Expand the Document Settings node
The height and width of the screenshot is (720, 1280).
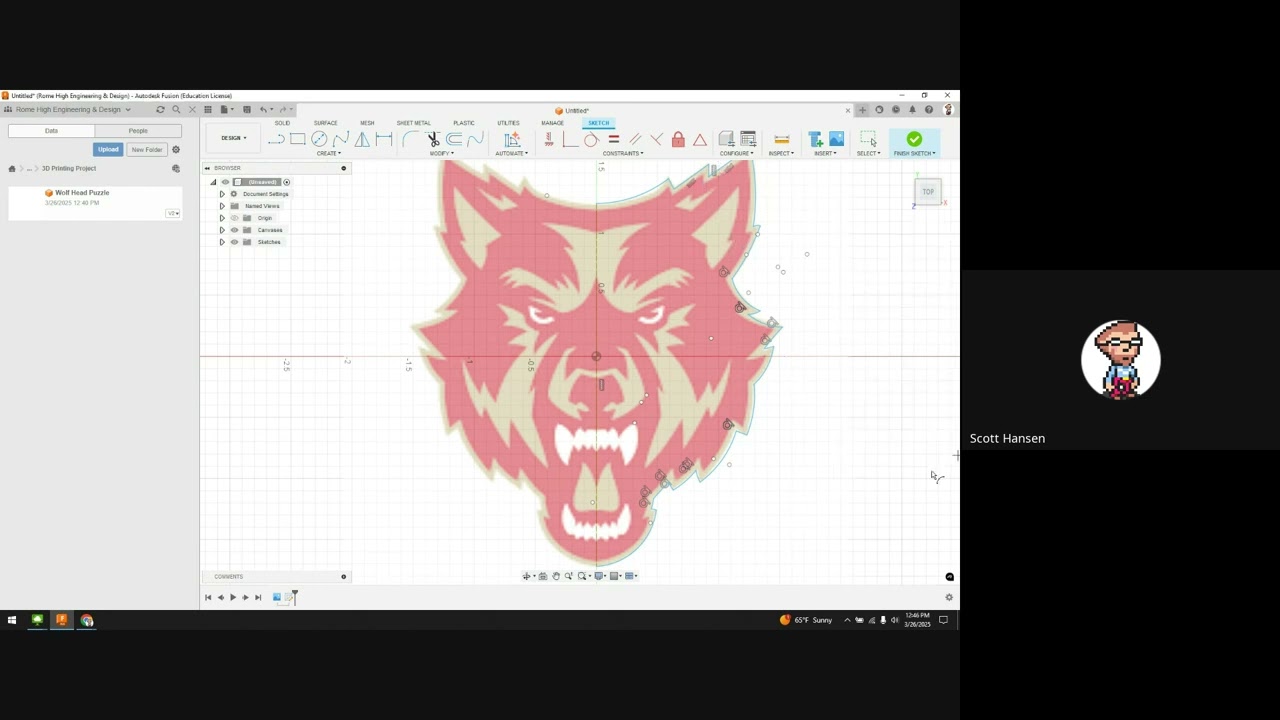[222, 194]
